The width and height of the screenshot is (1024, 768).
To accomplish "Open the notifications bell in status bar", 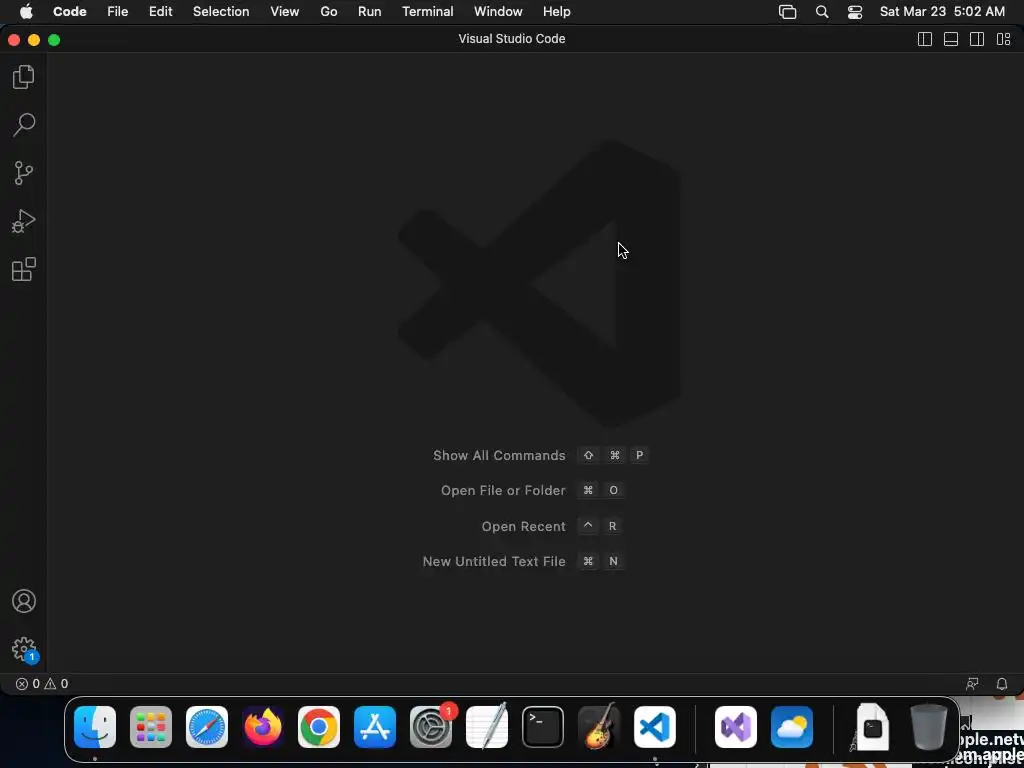I will coord(1002,684).
